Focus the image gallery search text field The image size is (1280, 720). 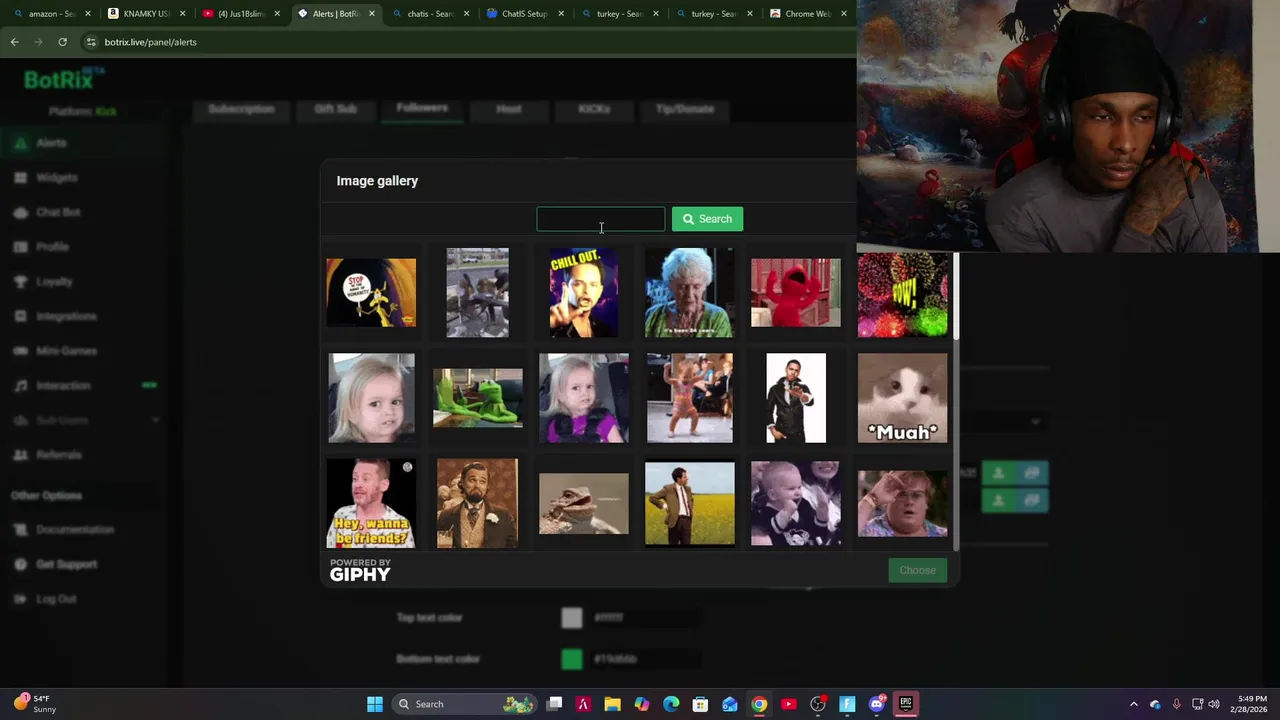pos(600,219)
